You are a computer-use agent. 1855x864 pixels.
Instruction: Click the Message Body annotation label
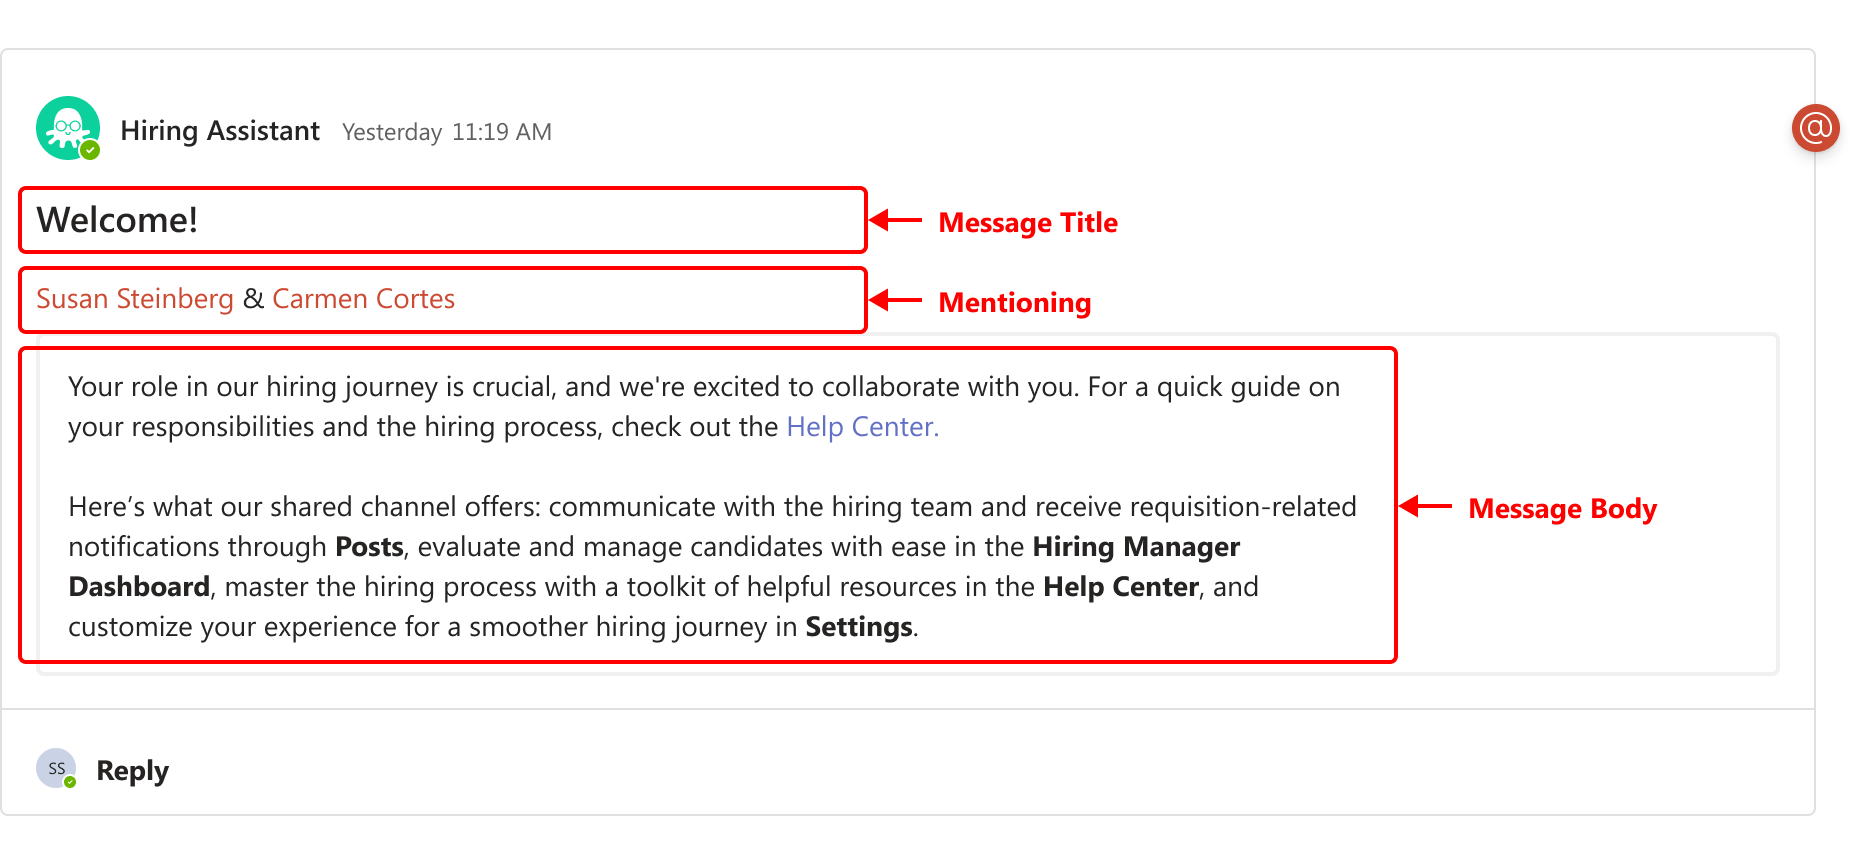pos(1562,509)
